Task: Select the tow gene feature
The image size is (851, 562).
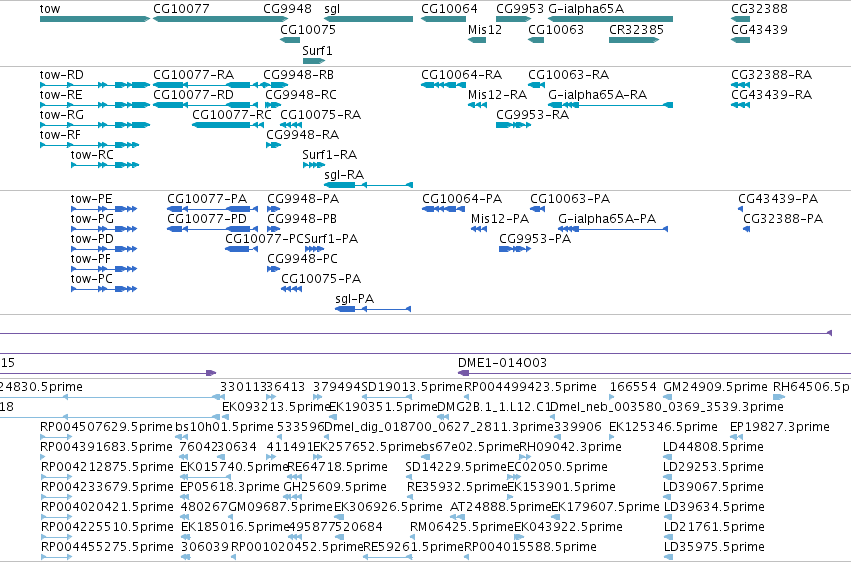Action: (94, 19)
